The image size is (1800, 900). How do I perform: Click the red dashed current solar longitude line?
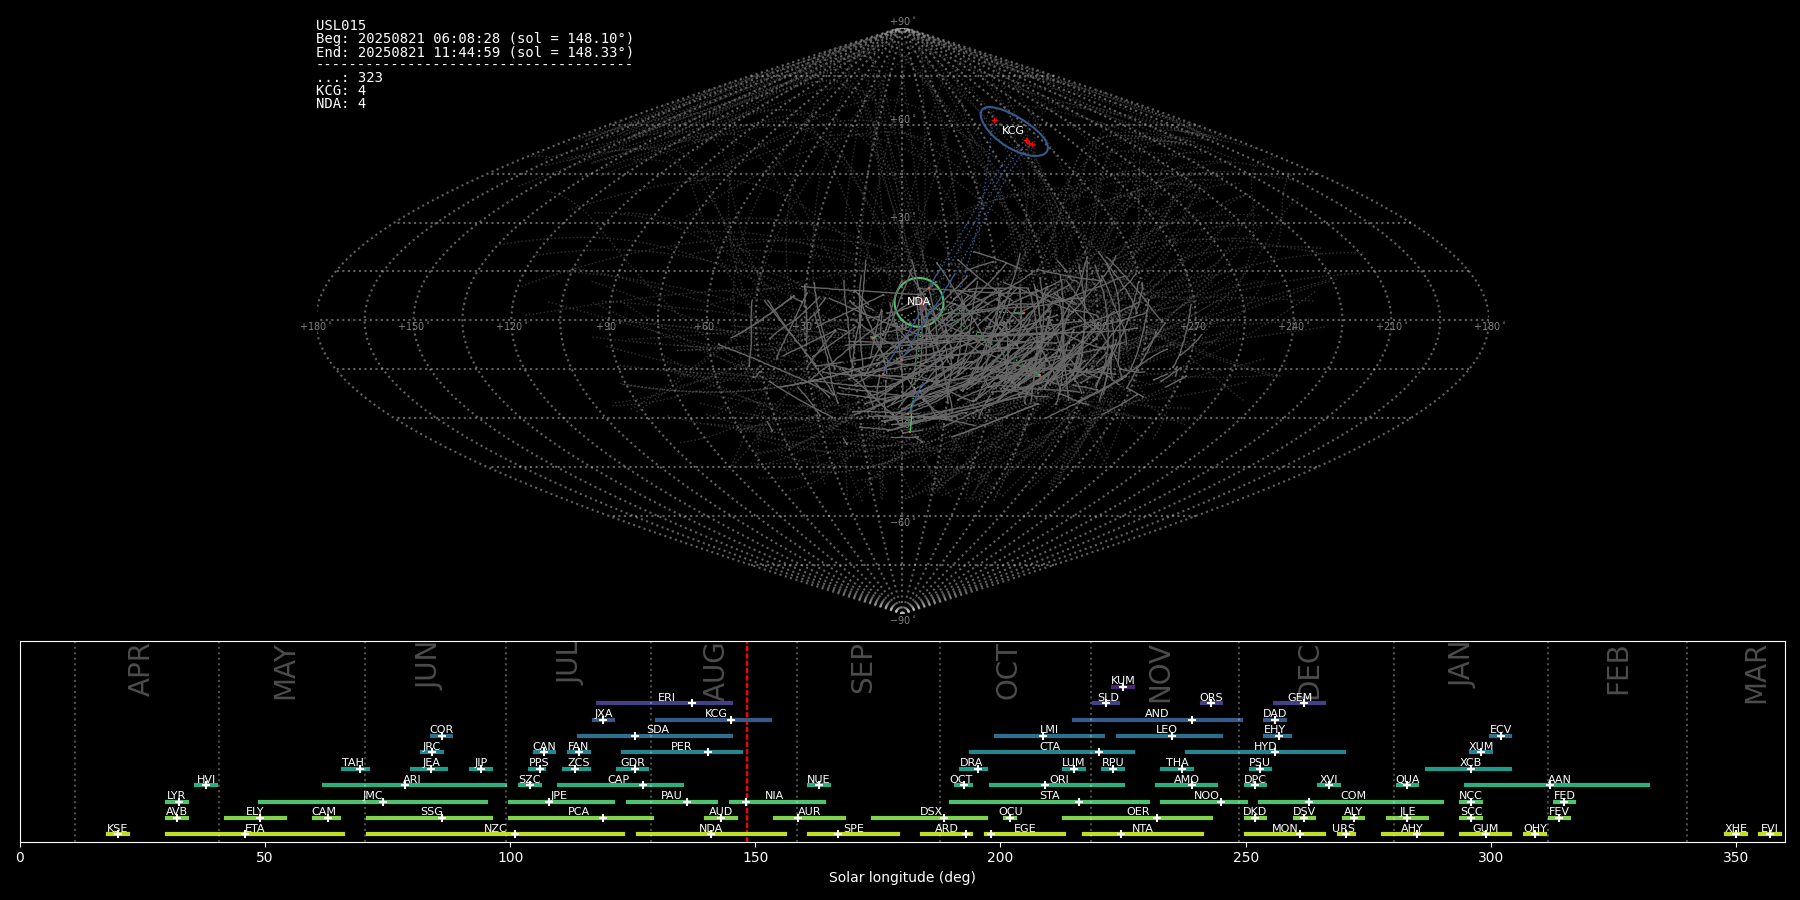click(x=746, y=741)
